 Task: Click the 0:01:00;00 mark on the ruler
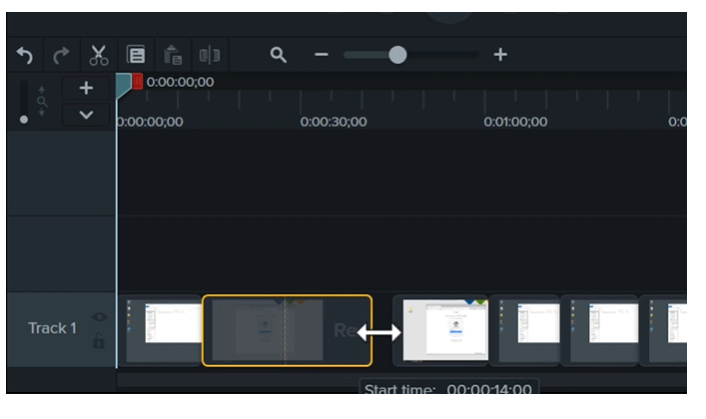(x=516, y=122)
